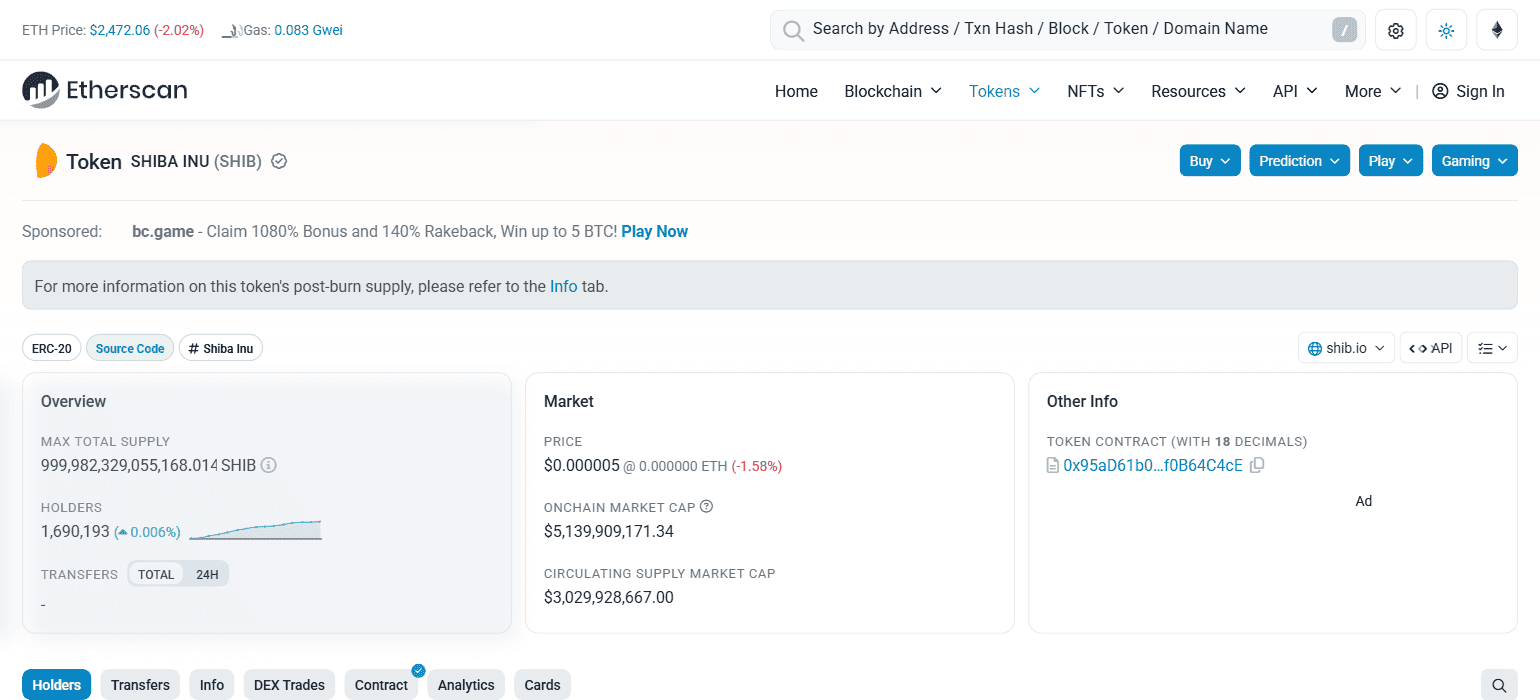
Task: Click the $5,139,909,171.34 market cap value
Action: (x=609, y=531)
